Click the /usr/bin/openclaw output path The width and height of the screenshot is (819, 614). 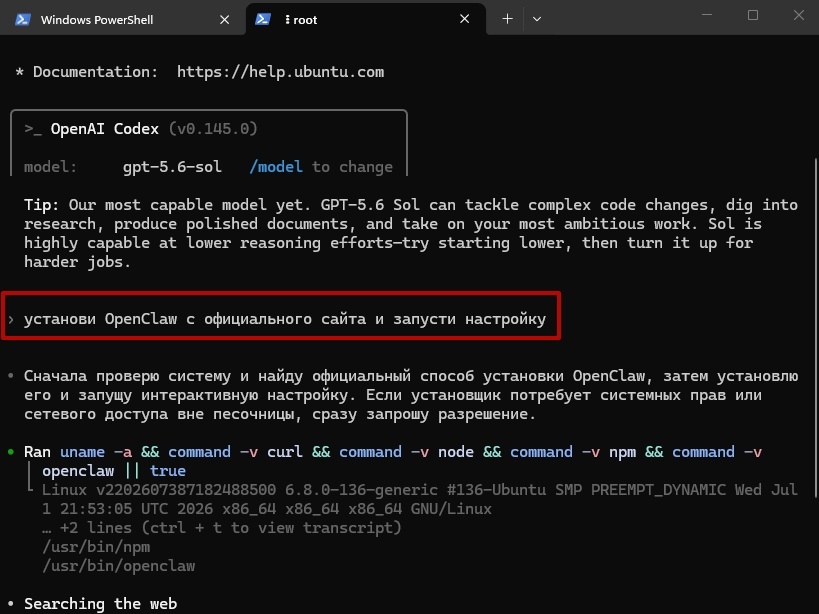119,566
